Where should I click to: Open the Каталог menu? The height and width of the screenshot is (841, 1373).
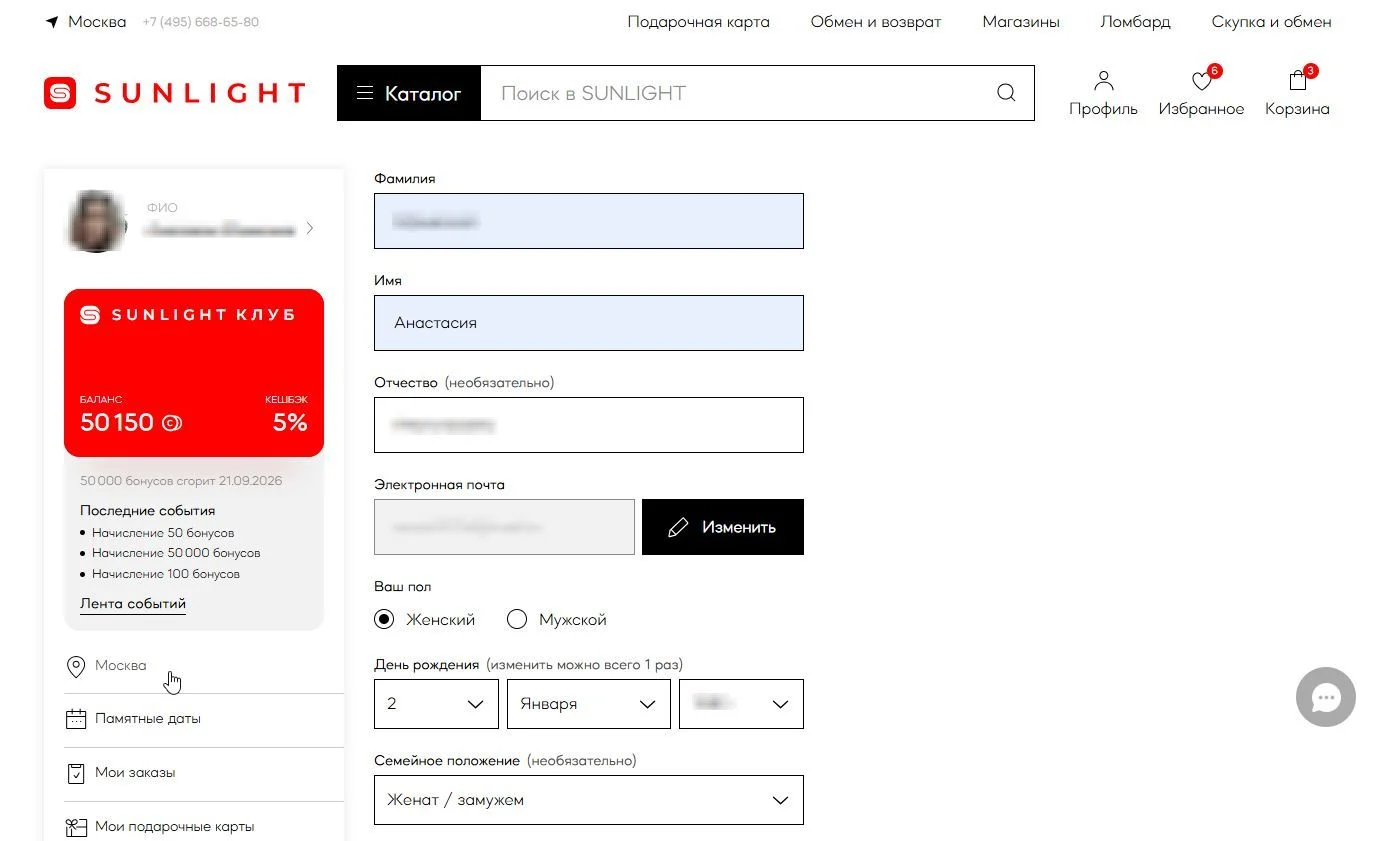click(x=409, y=93)
